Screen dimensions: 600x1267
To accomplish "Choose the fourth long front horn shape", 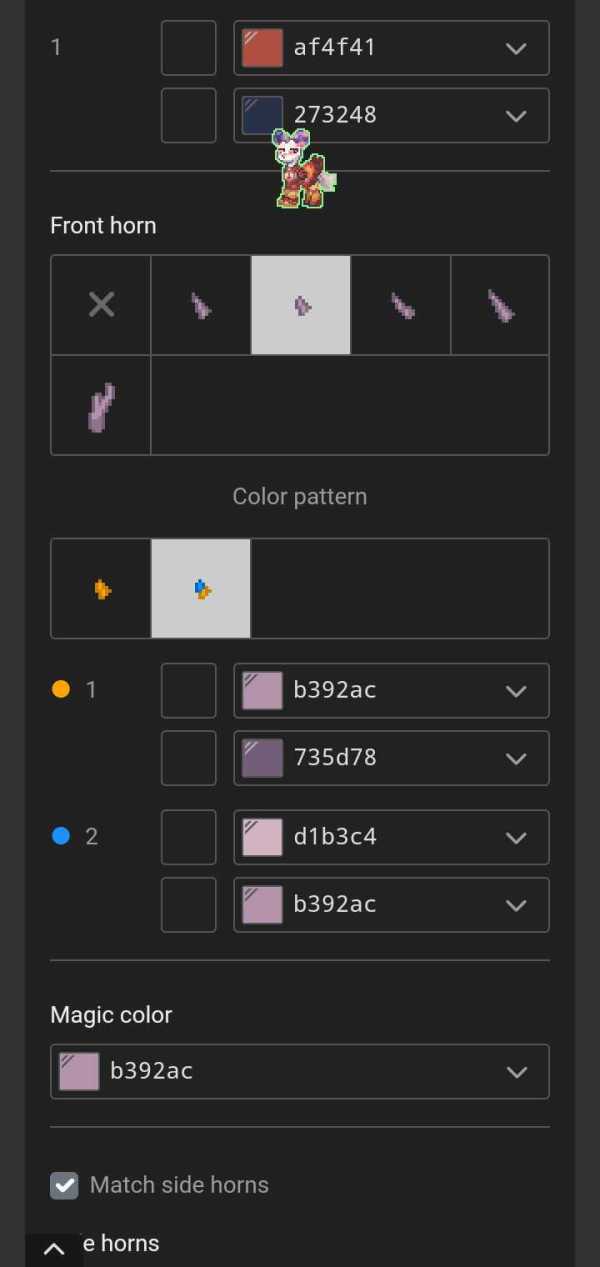I will [x=500, y=305].
